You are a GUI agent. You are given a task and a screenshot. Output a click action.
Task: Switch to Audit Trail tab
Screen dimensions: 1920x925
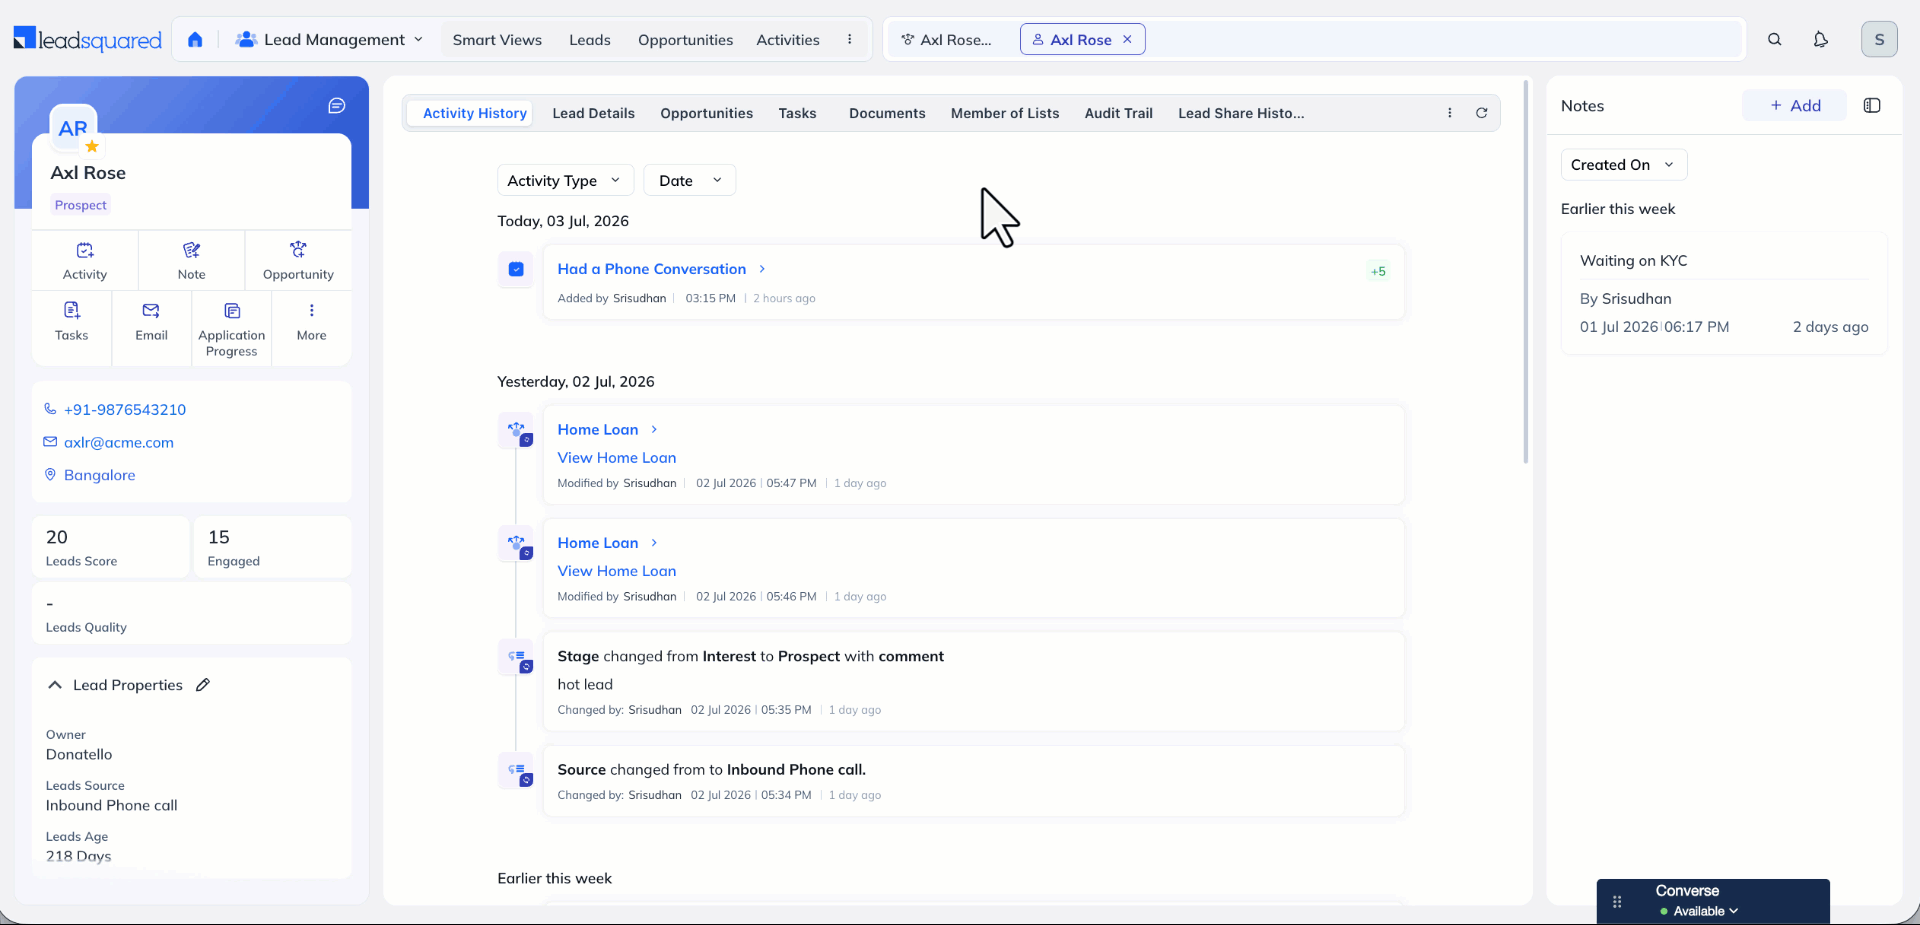tap(1118, 113)
